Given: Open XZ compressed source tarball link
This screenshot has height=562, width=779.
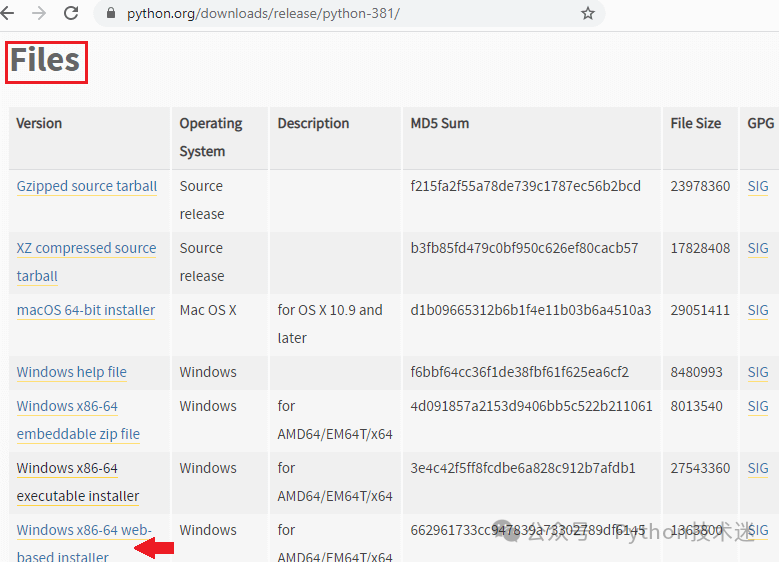Looking at the screenshot, I should [86, 262].
